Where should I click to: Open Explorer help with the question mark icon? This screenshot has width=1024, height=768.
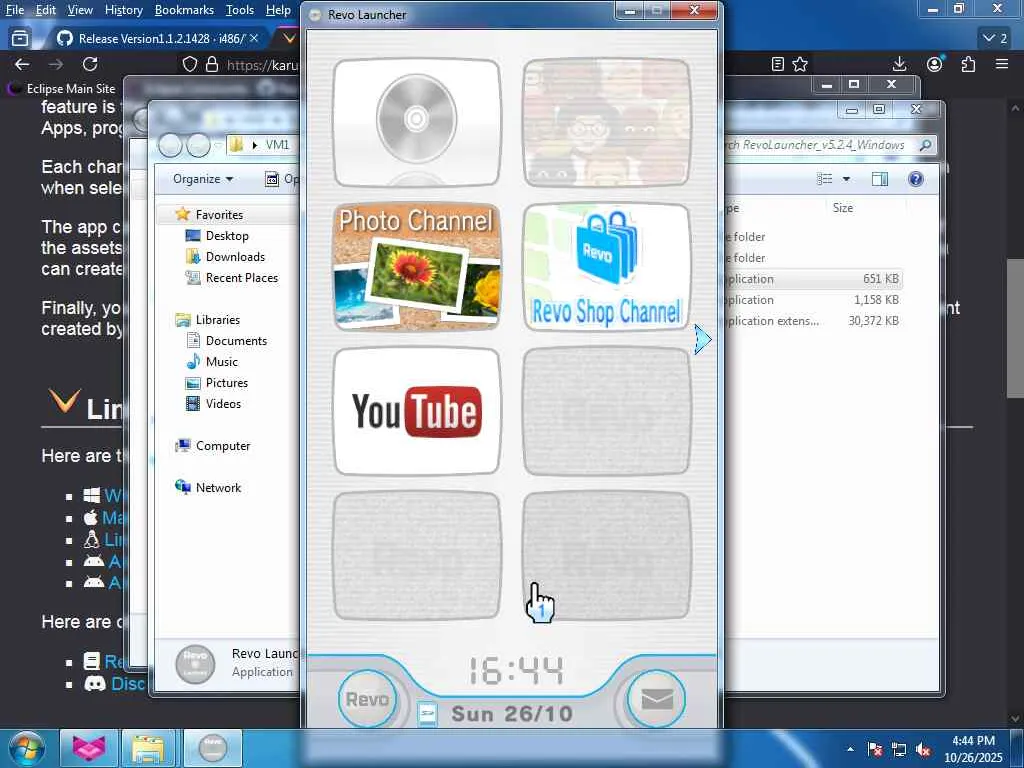(x=916, y=179)
